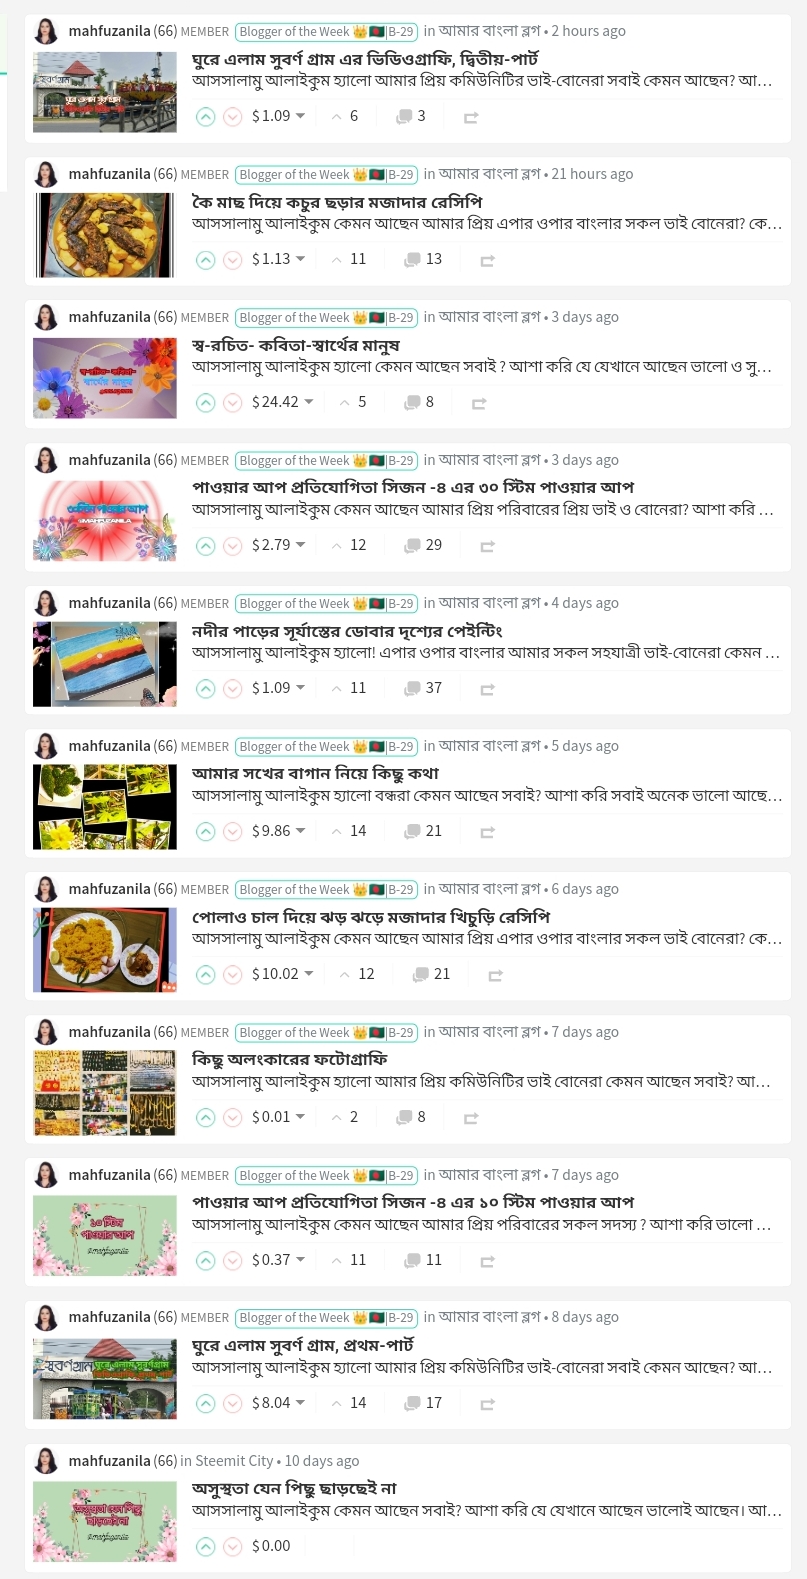Upvote the $1.13 fish recipe post

coord(205,260)
